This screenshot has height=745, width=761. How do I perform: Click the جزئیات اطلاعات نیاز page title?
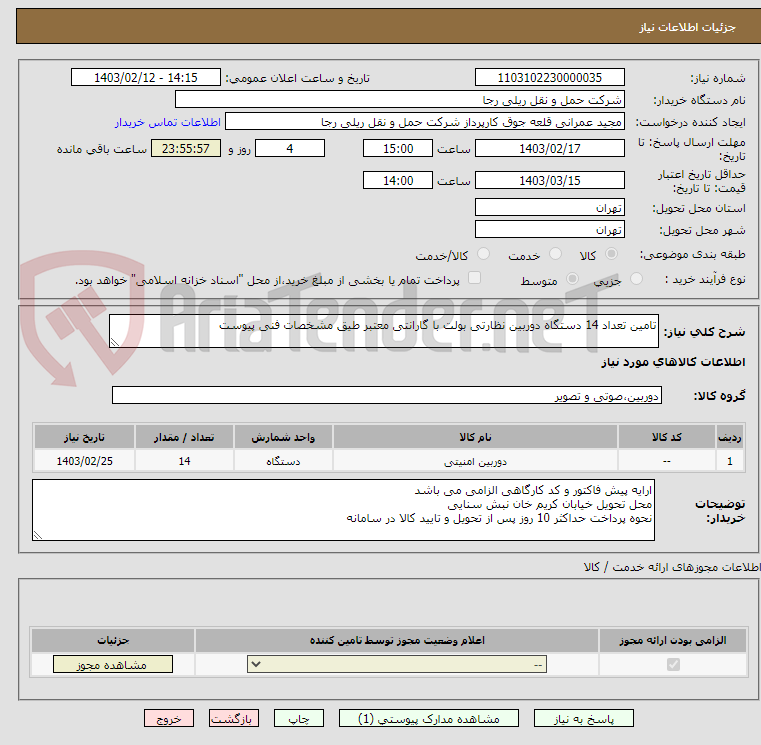coord(687,27)
